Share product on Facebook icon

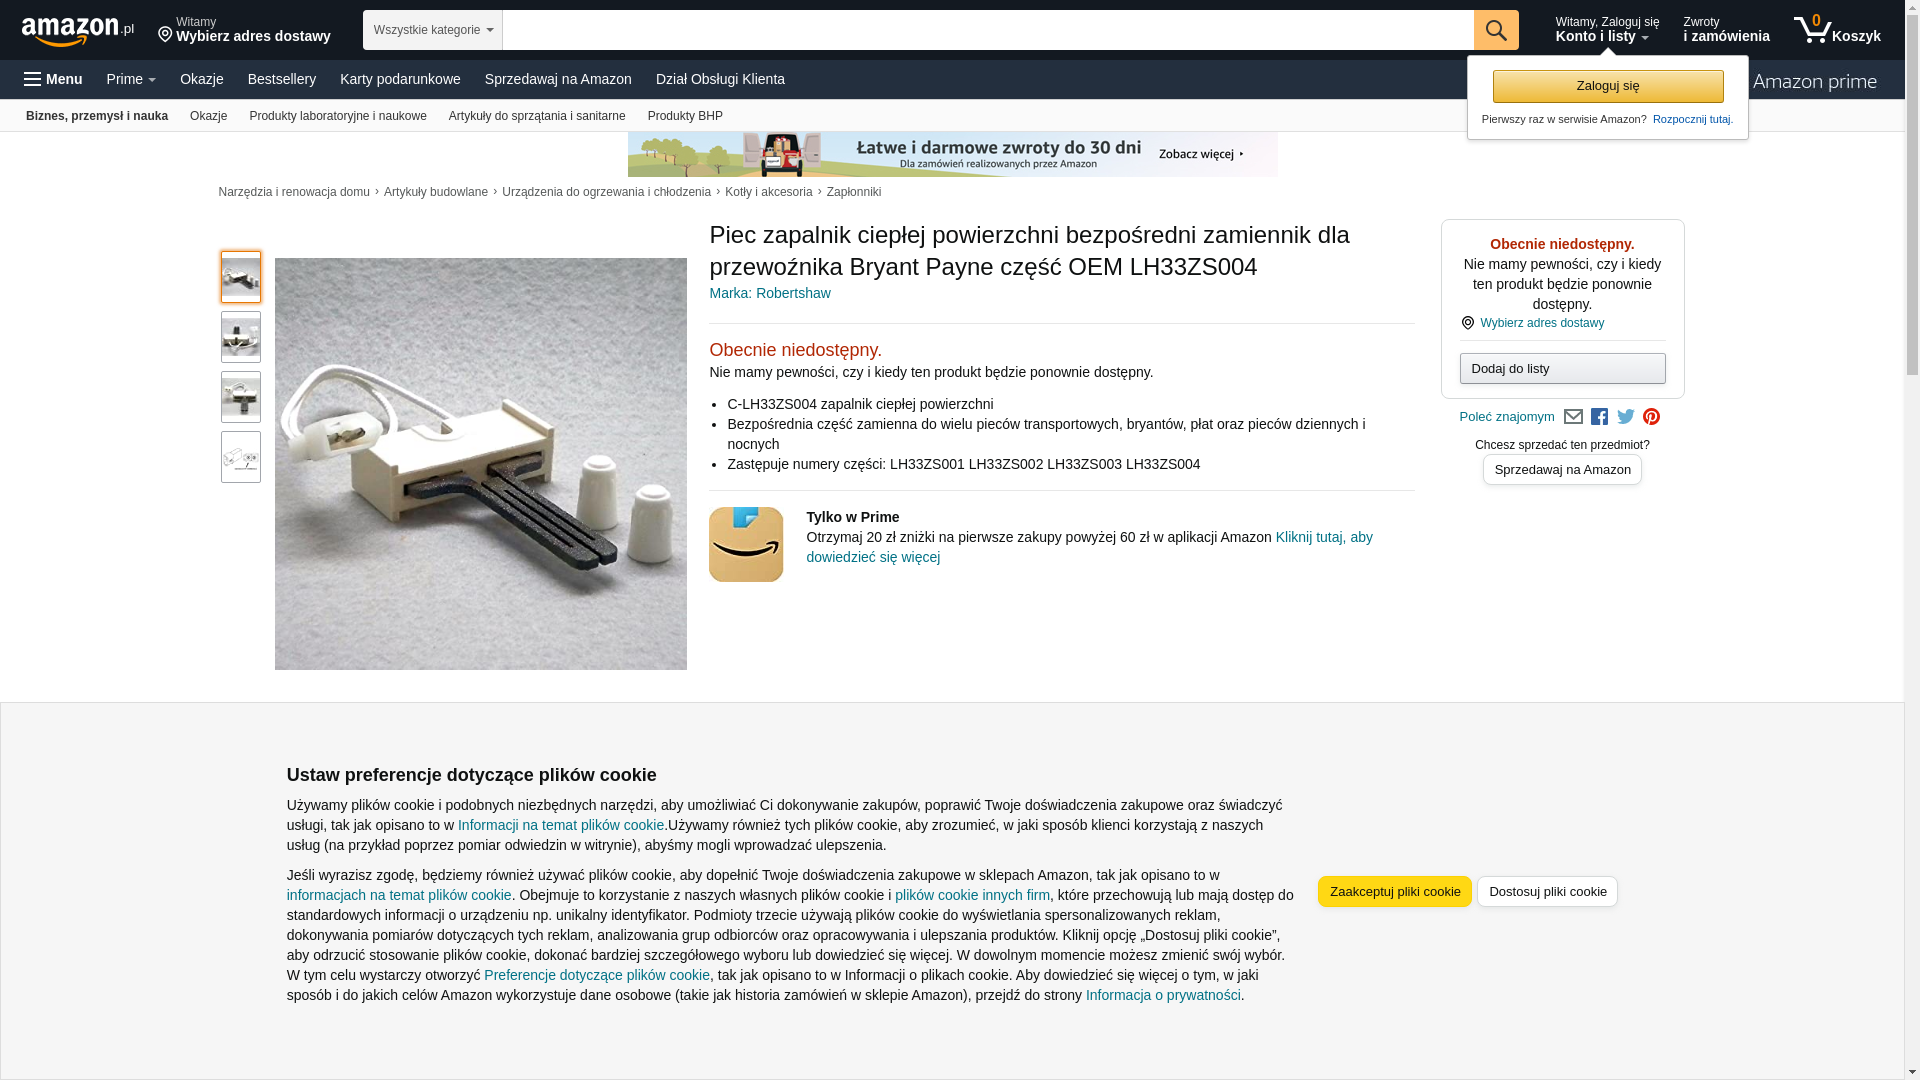[1600, 417]
